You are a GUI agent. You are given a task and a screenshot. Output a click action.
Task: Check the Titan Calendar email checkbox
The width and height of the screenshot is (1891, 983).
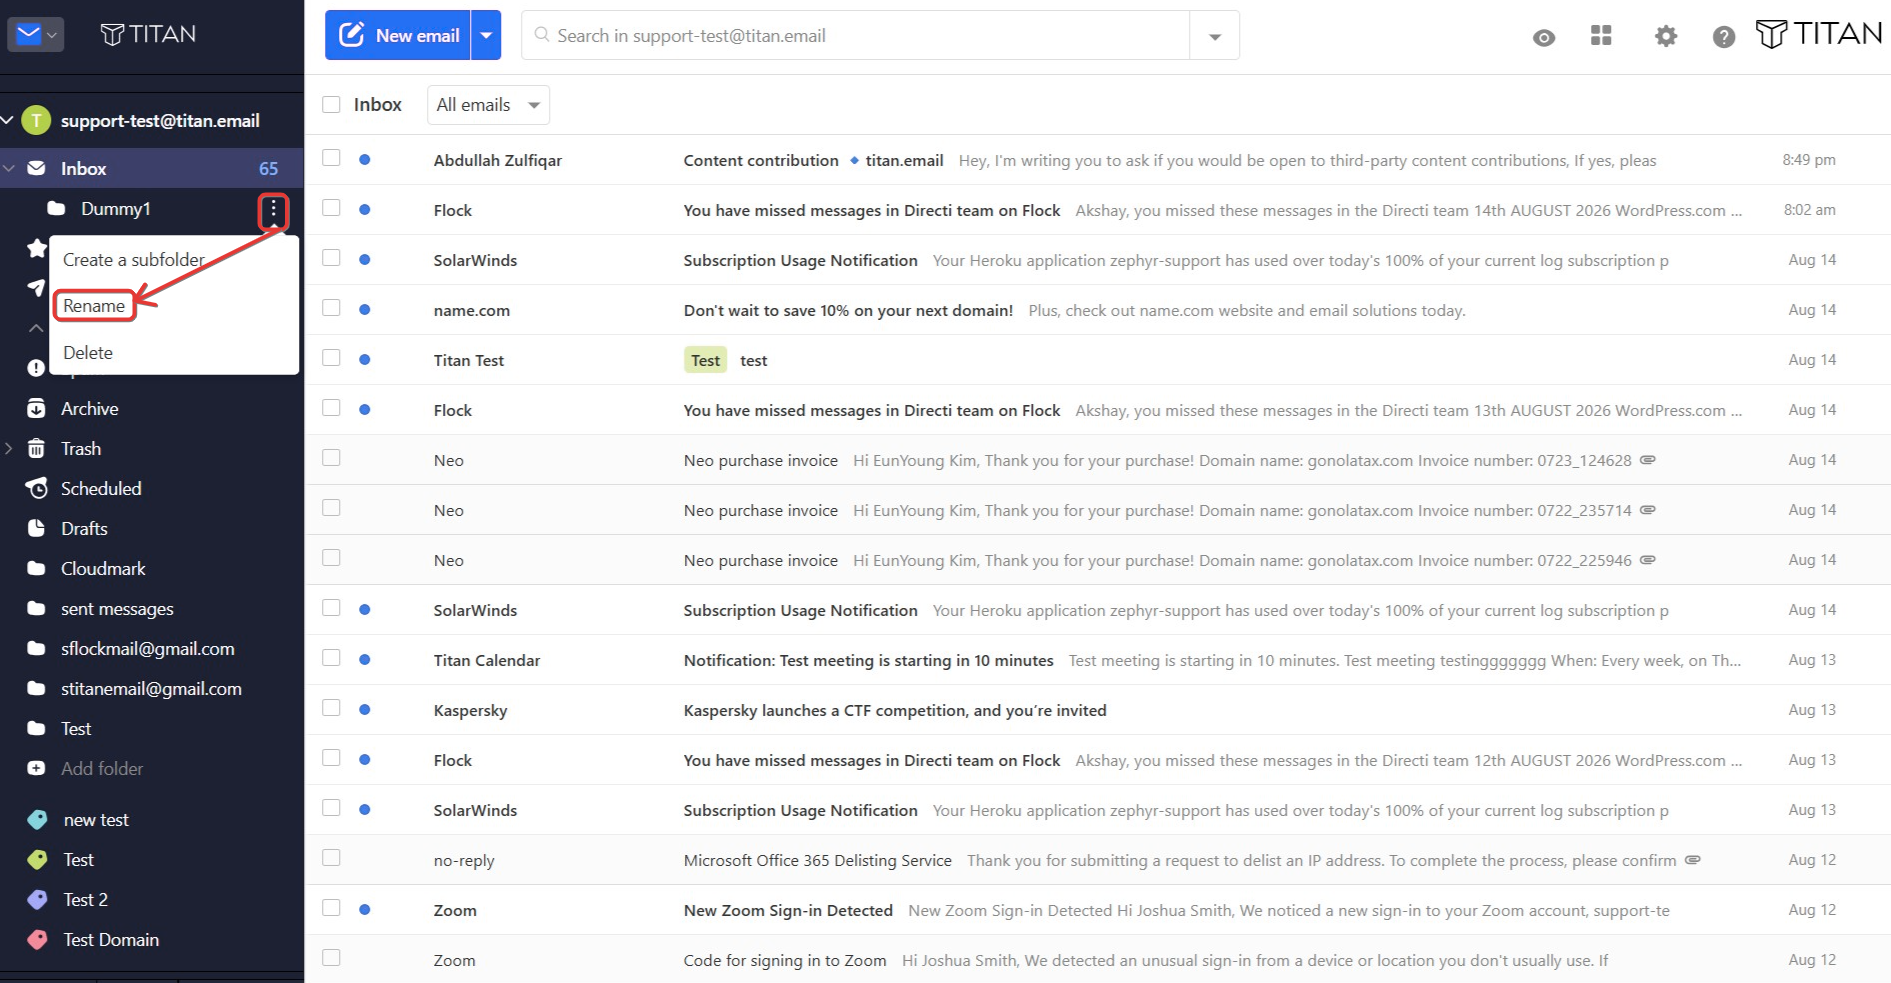(x=332, y=658)
